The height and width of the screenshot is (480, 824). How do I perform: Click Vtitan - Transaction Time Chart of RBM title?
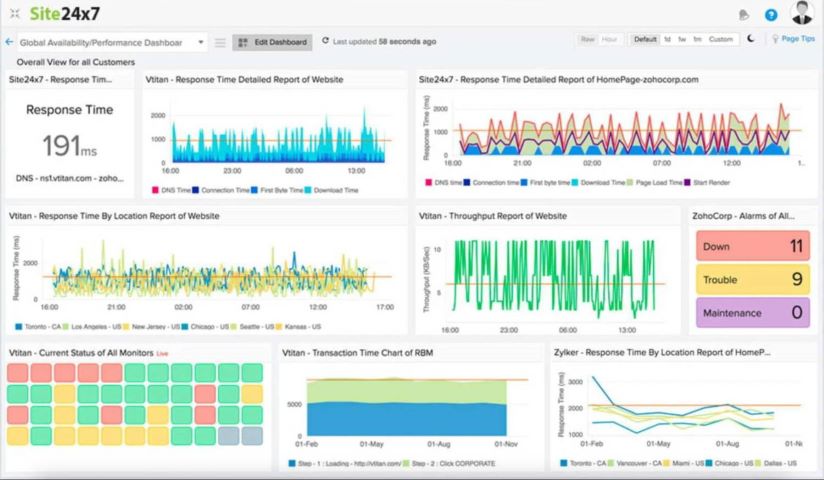pyautogui.click(x=357, y=353)
